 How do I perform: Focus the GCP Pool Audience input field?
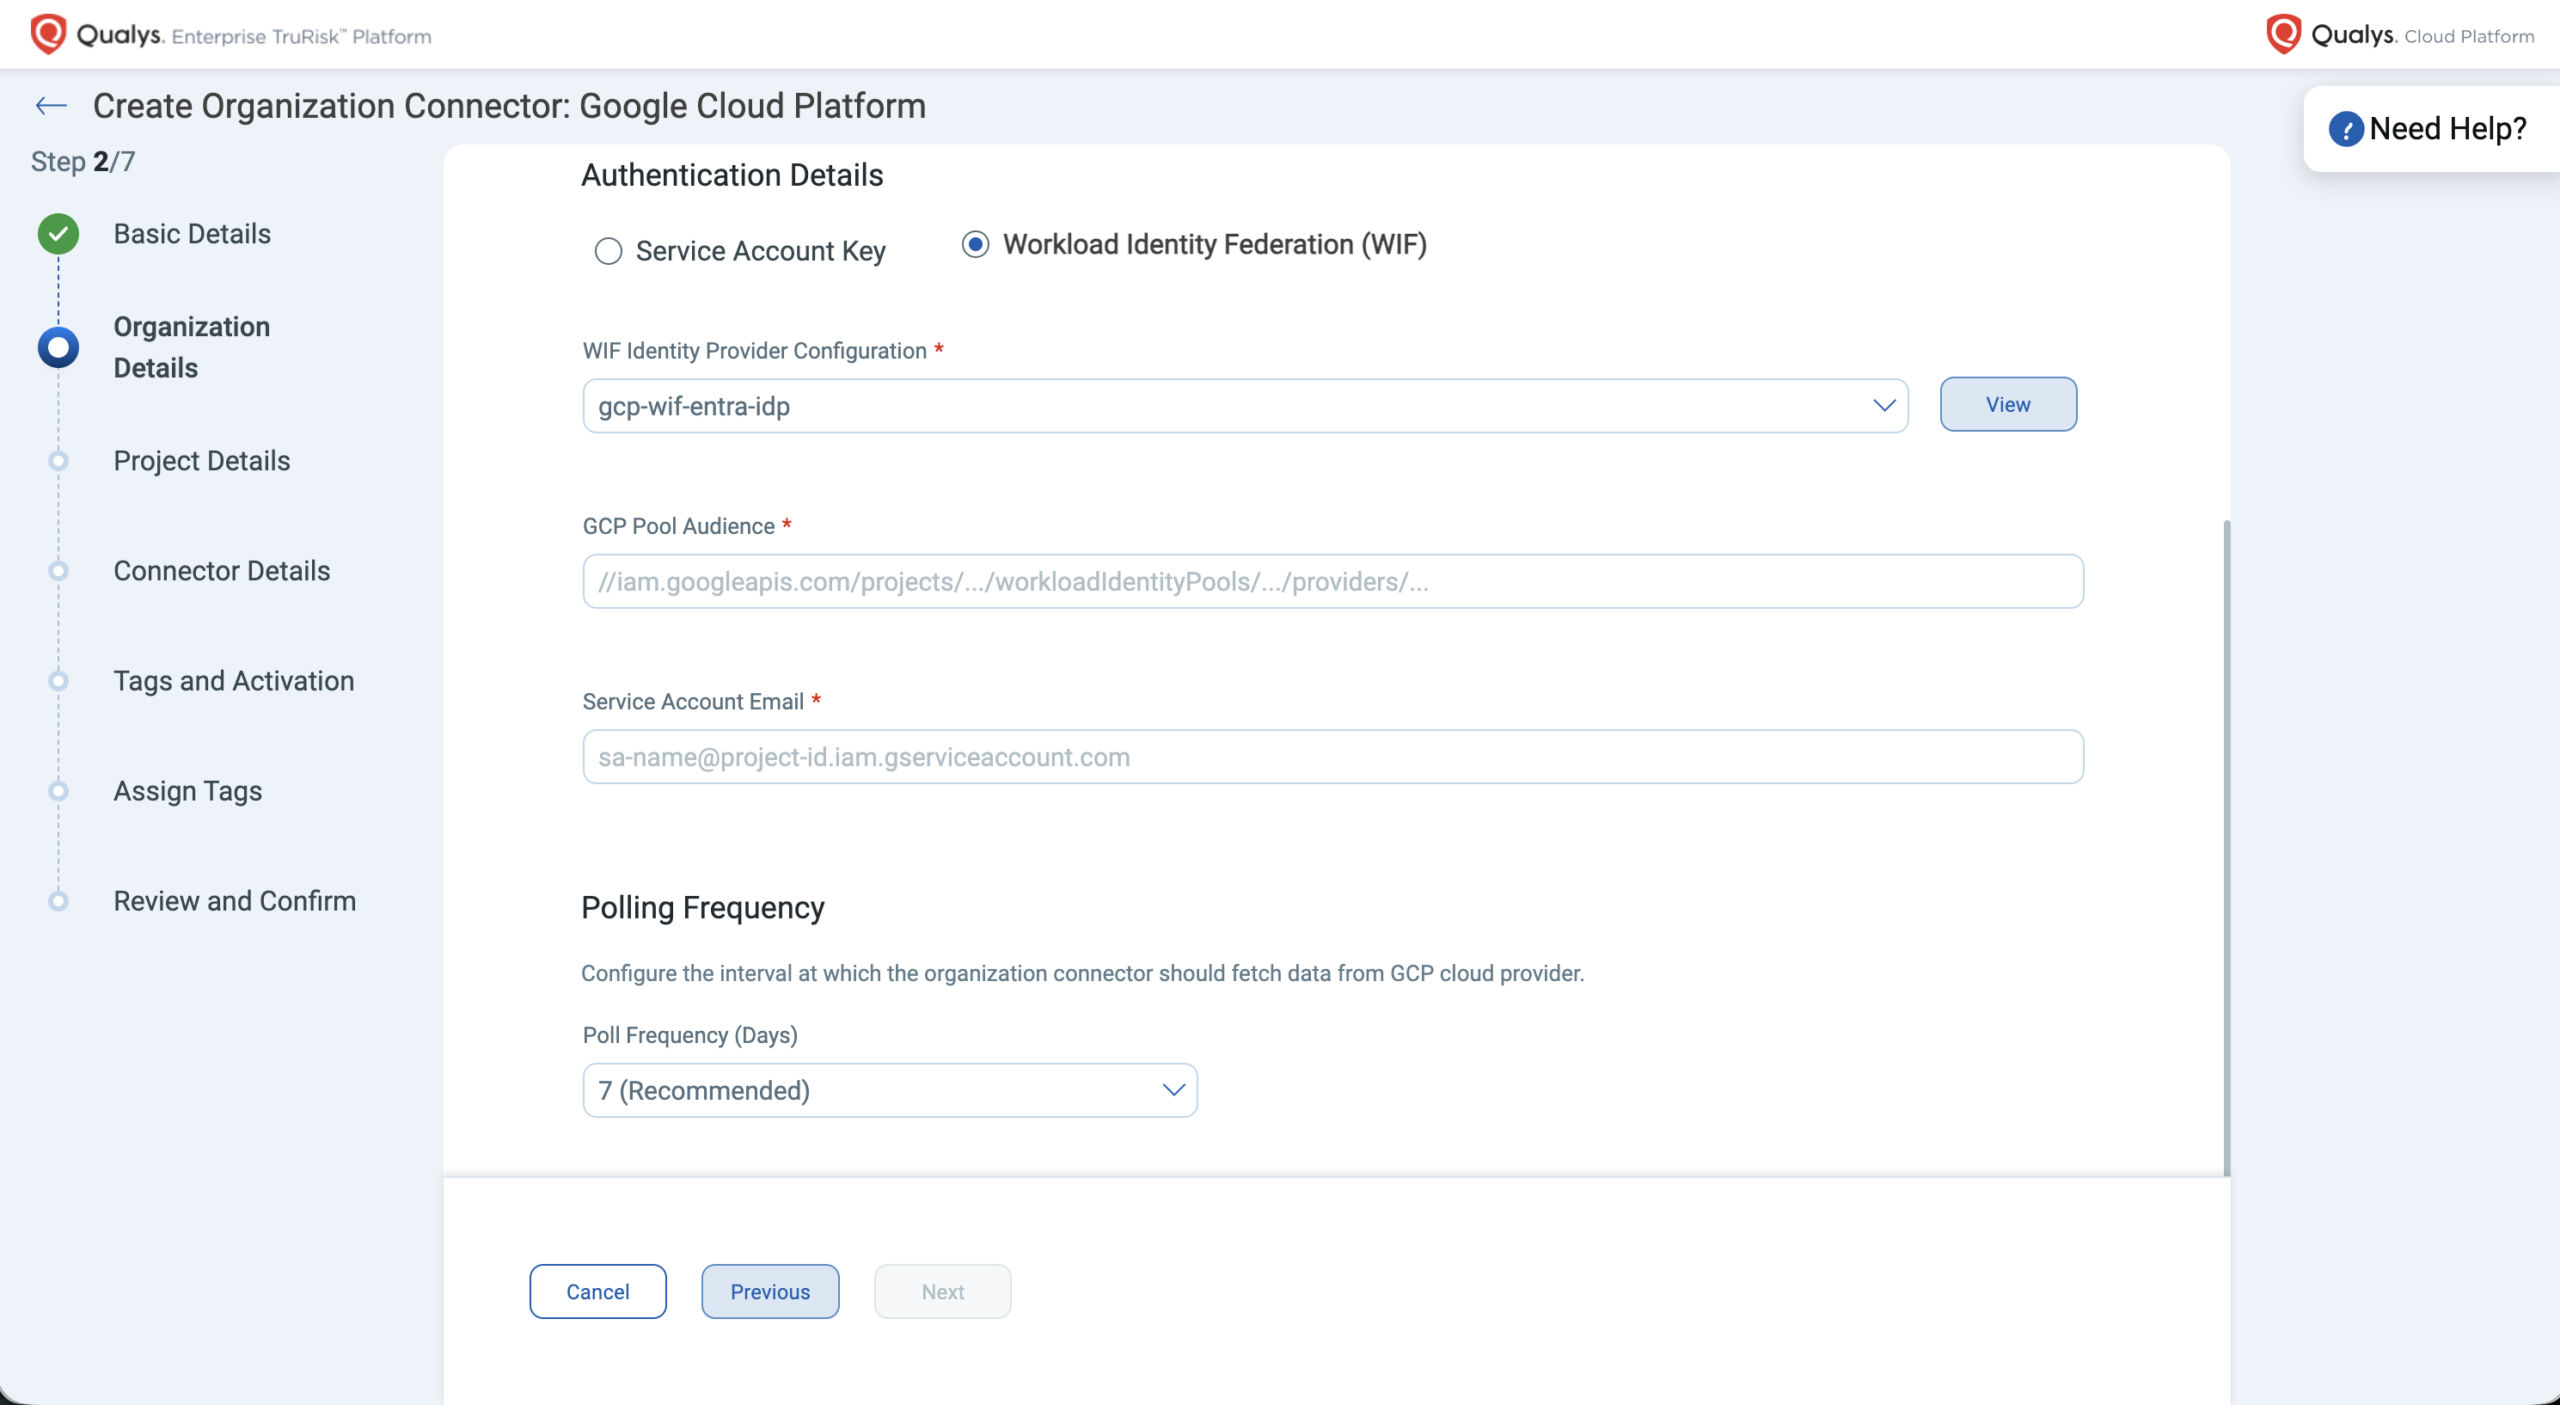[x=1333, y=581]
